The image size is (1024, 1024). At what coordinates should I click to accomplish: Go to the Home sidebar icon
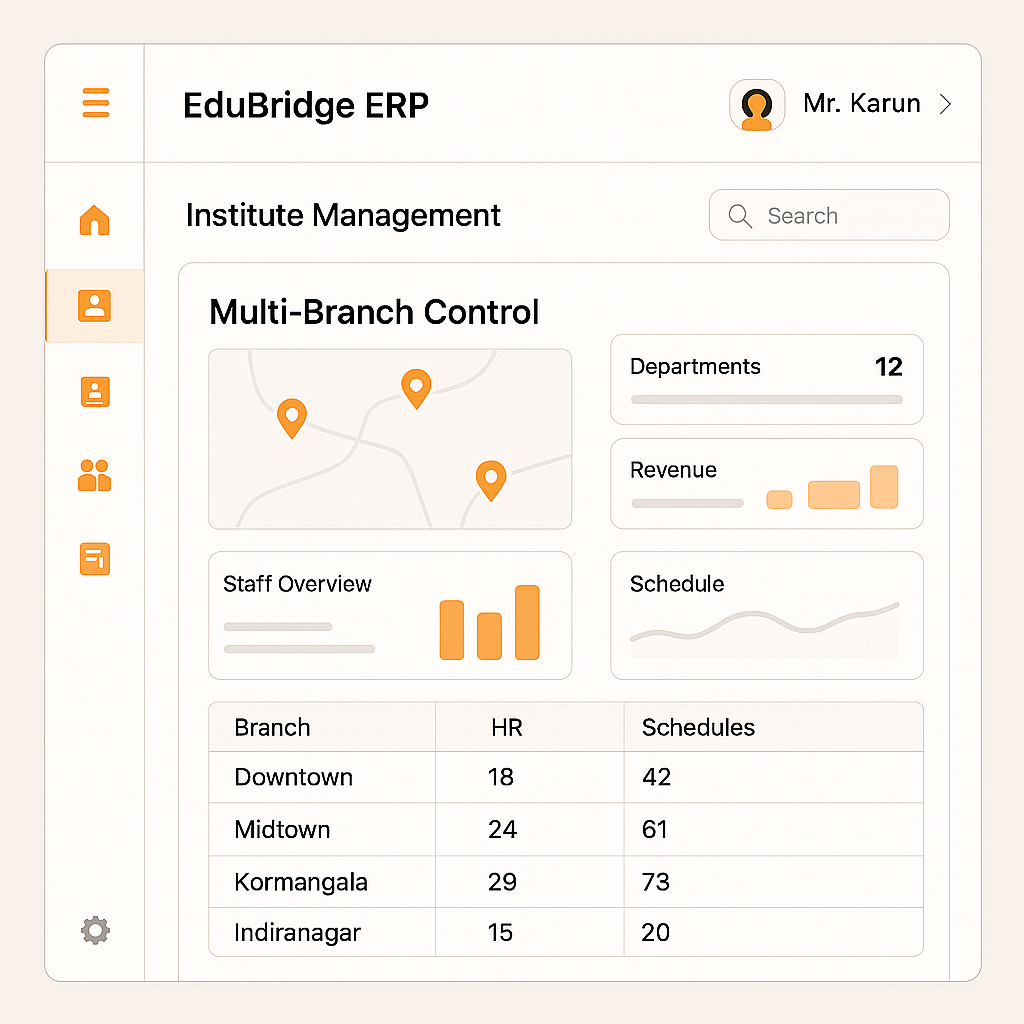tap(95, 219)
